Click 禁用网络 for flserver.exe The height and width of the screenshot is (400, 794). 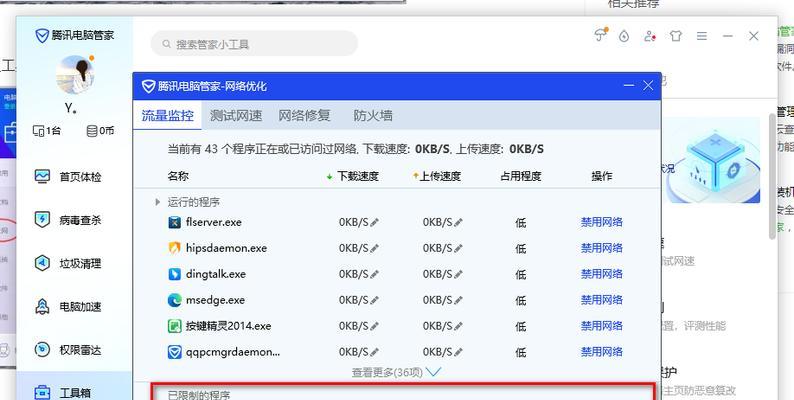(x=602, y=222)
